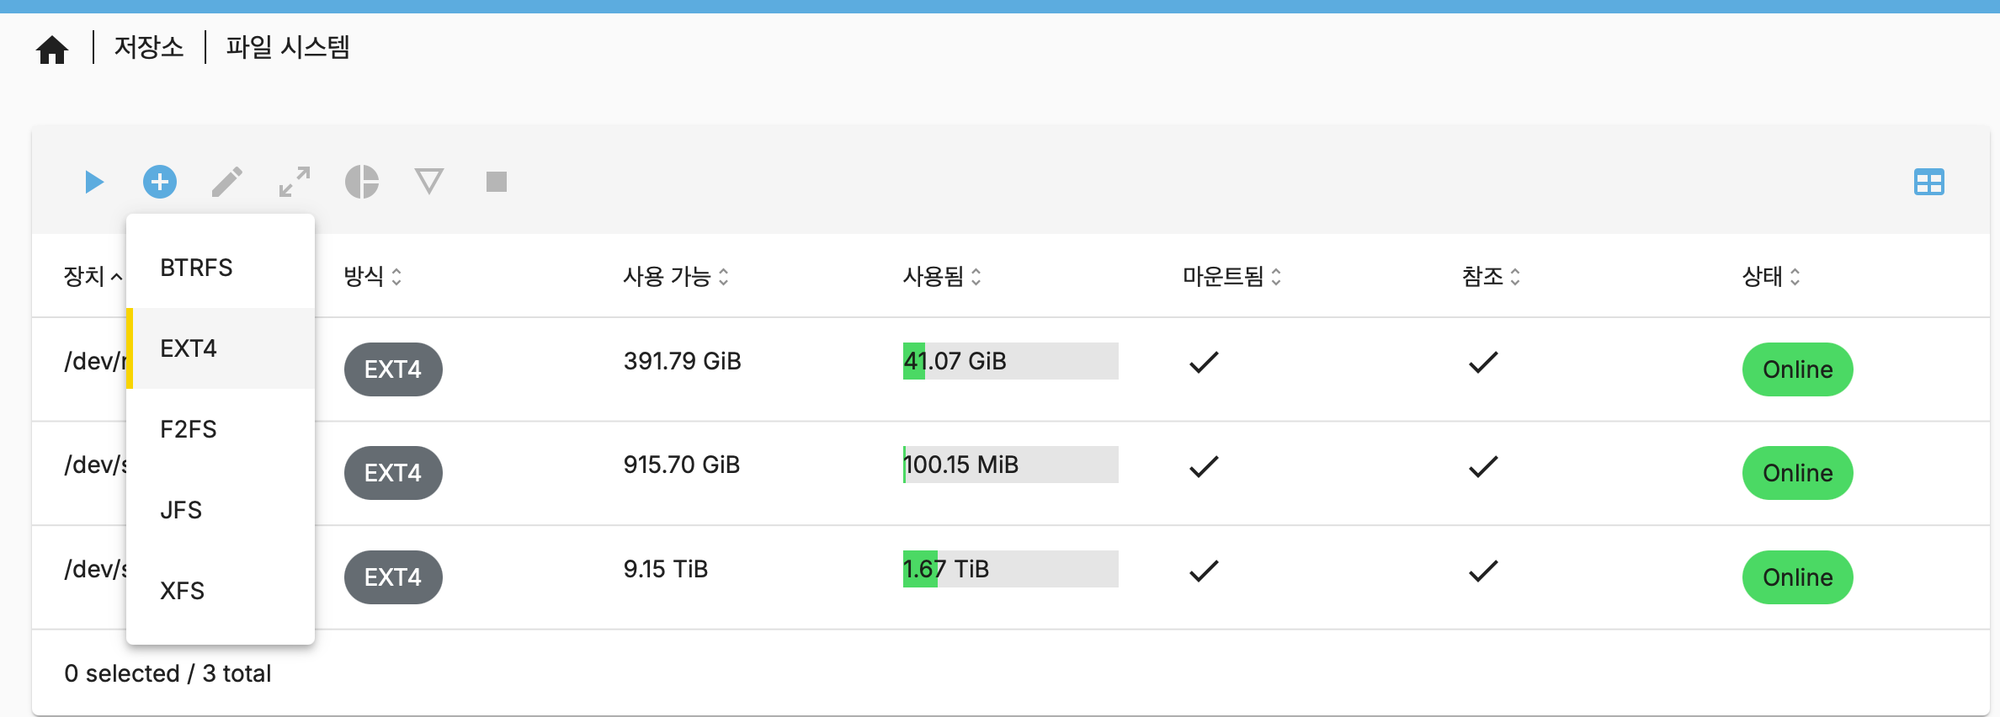Click the unmount eject triangle icon
Viewport: 2000px width, 717px height.
coord(429,182)
